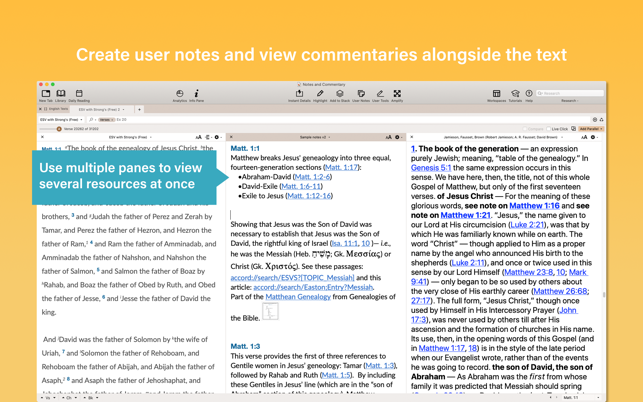Click the Ch chapter stepper at bottom
643x402 pixels.
[71, 397]
